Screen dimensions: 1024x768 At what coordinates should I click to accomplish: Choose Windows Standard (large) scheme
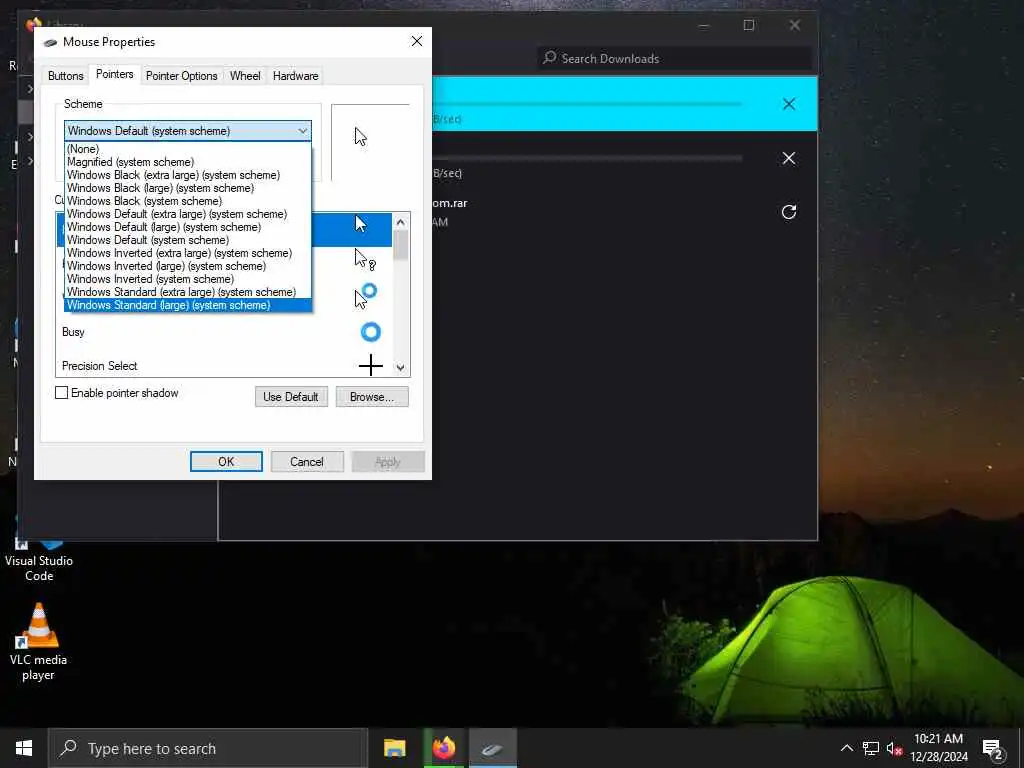coord(188,305)
